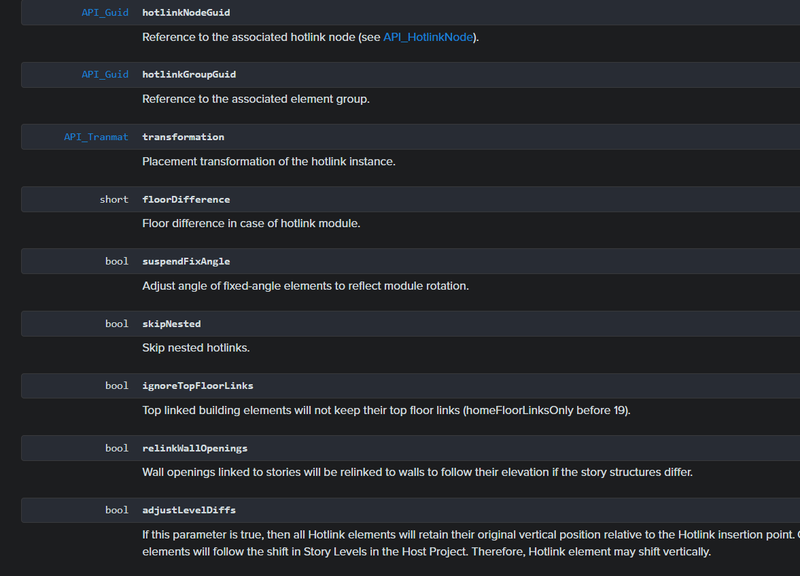Click the bool type beside adjustLevelDiffs

click(117, 510)
